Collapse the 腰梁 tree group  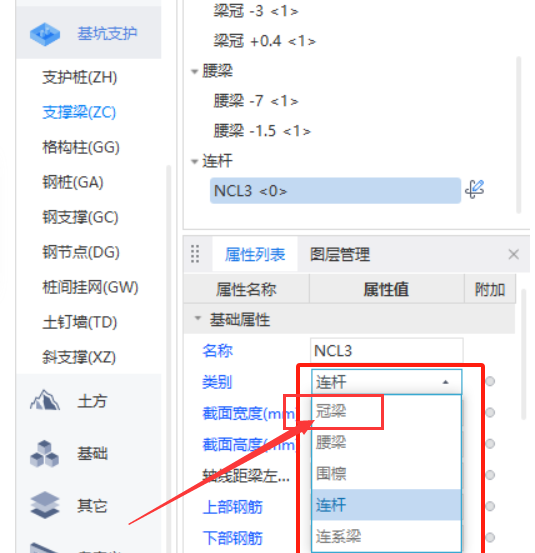[x=194, y=72]
